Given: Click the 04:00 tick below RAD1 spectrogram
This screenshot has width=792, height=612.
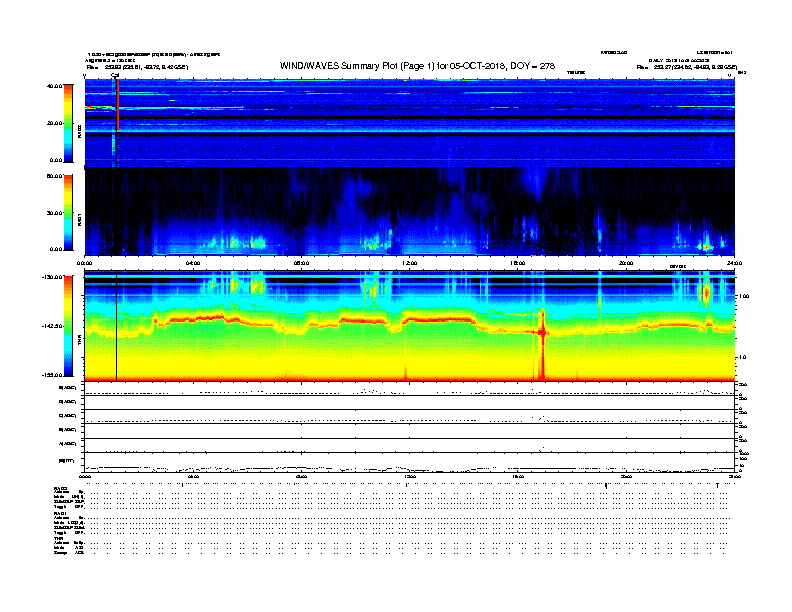Looking at the screenshot, I should [193, 263].
